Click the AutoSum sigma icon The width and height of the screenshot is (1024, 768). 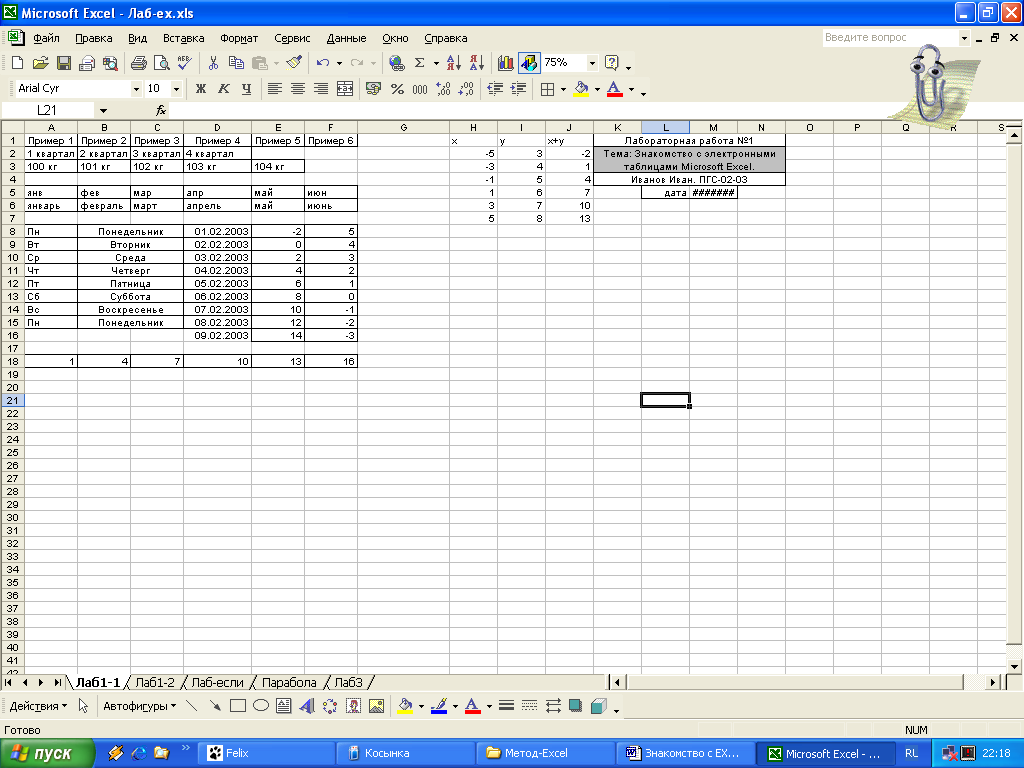click(x=419, y=63)
